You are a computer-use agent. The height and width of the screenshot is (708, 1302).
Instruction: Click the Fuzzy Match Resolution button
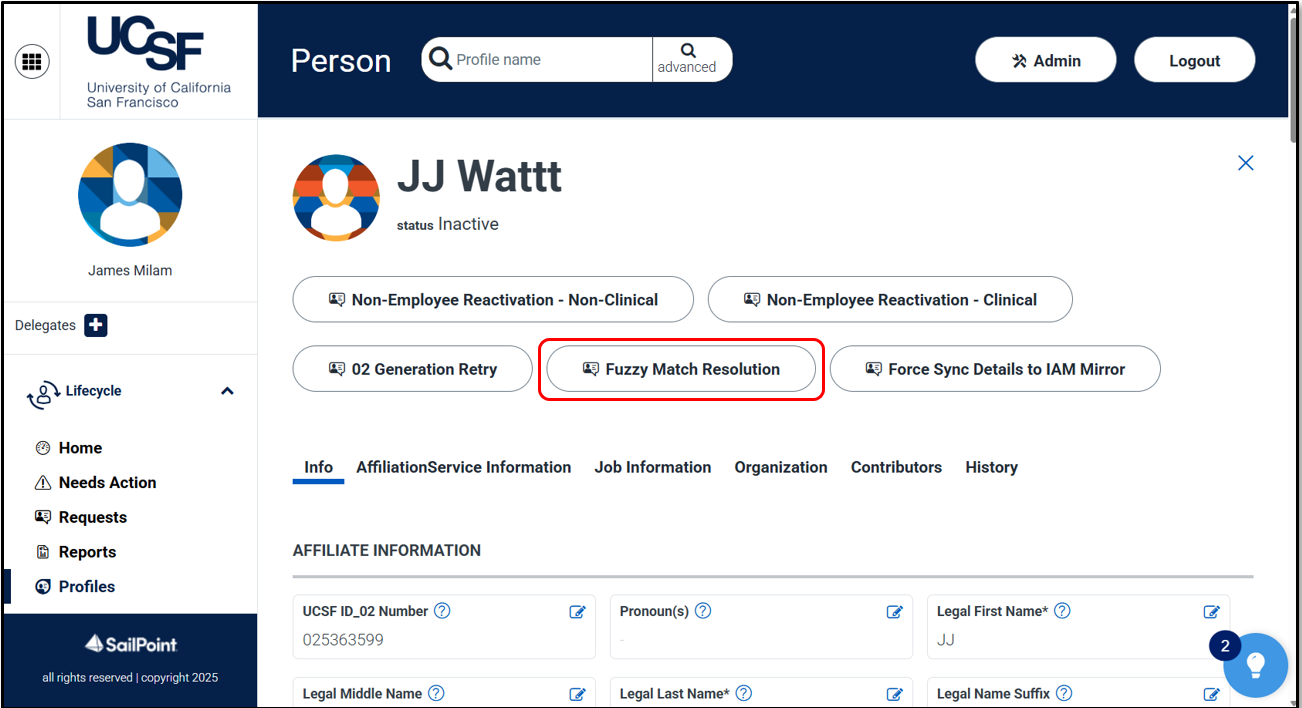tap(681, 369)
